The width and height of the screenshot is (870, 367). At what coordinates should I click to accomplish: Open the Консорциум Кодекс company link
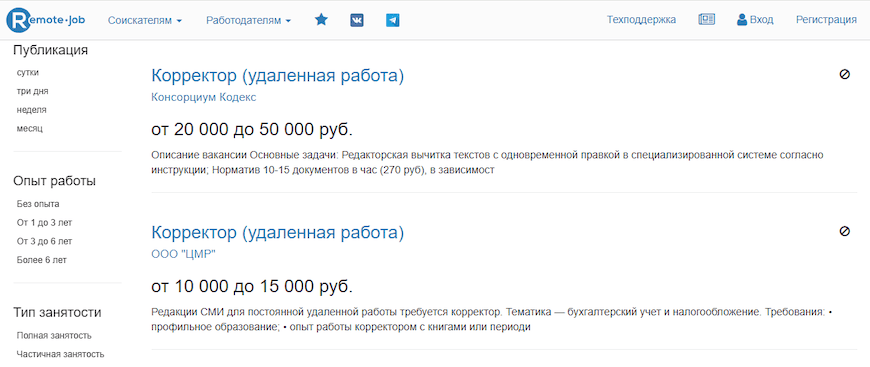coord(204,97)
